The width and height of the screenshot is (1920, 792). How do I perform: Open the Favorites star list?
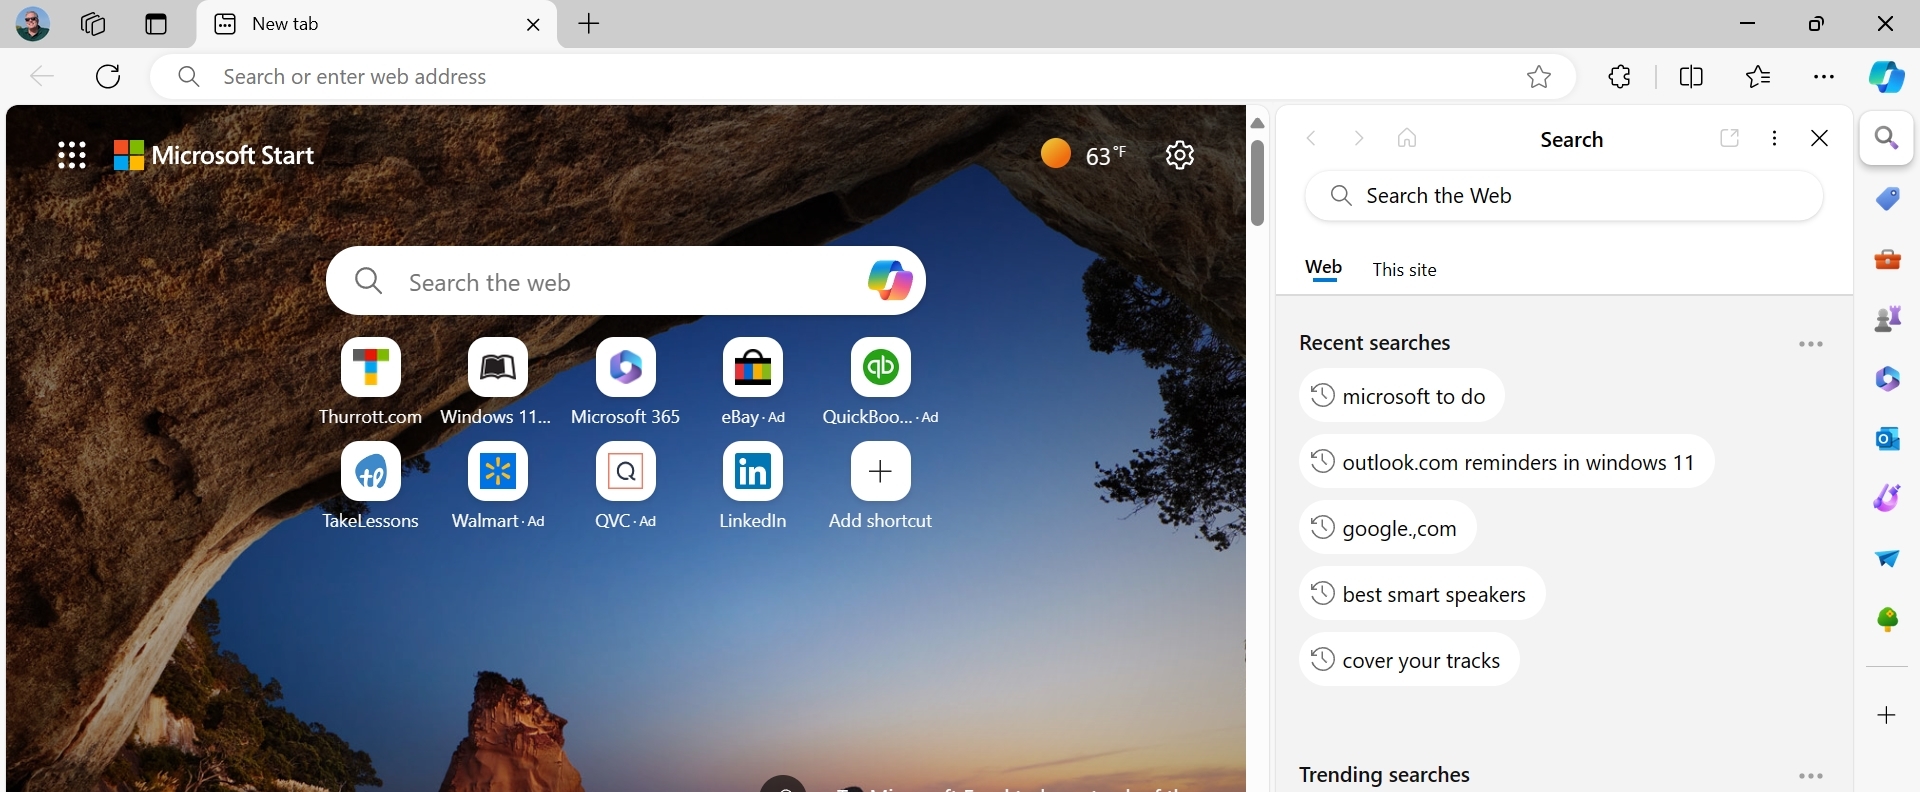1757,77
